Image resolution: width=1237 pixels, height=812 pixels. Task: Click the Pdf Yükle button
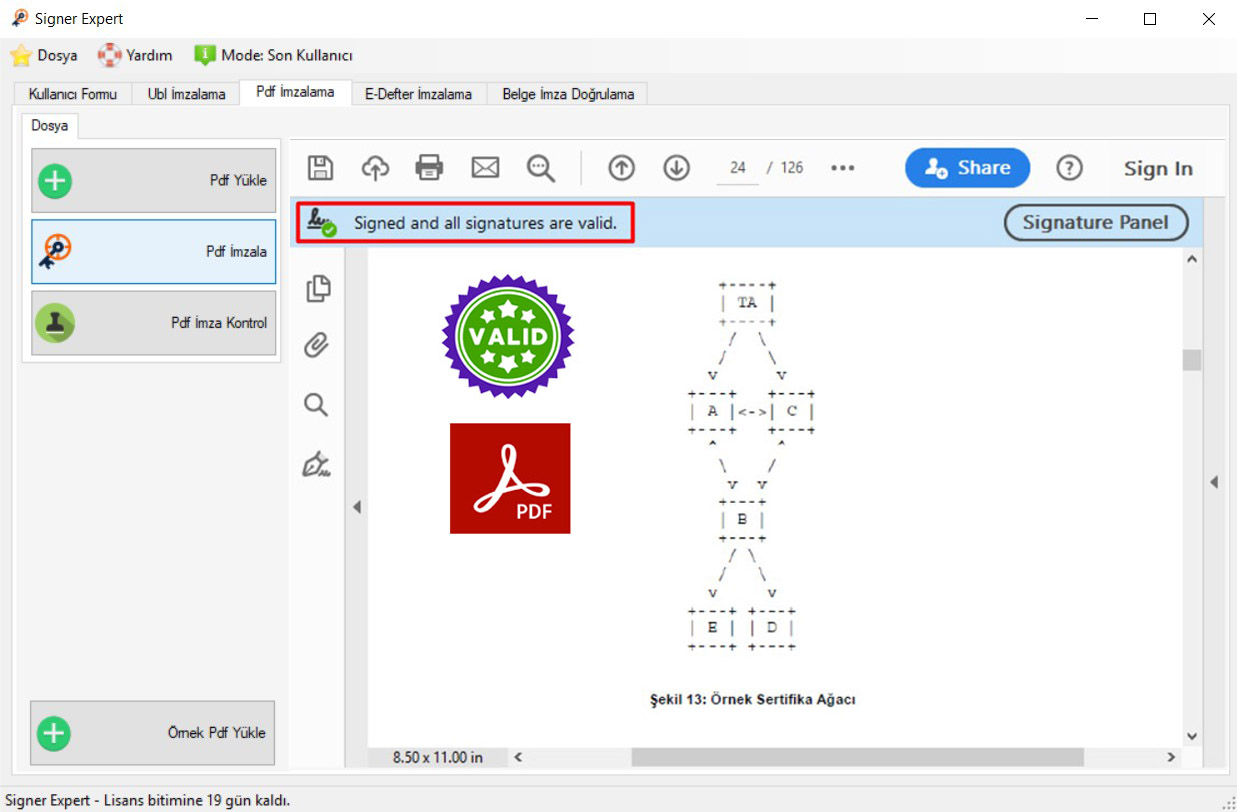153,181
